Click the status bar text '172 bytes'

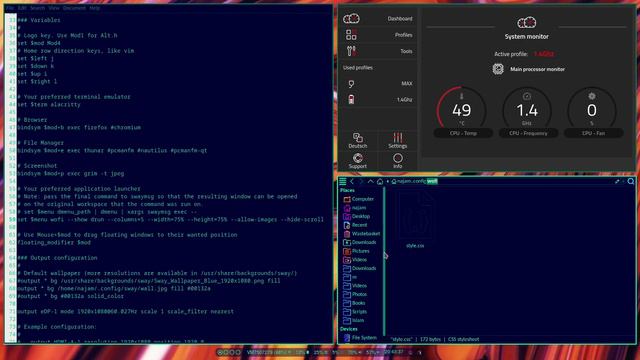[x=430, y=339]
